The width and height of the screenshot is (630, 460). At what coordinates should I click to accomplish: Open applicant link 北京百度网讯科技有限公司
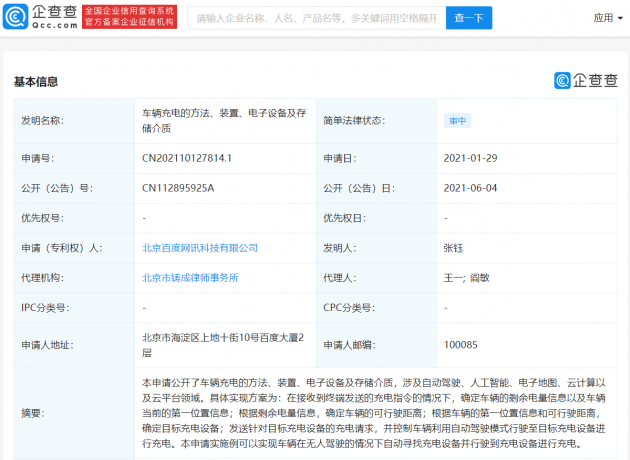[200, 247]
